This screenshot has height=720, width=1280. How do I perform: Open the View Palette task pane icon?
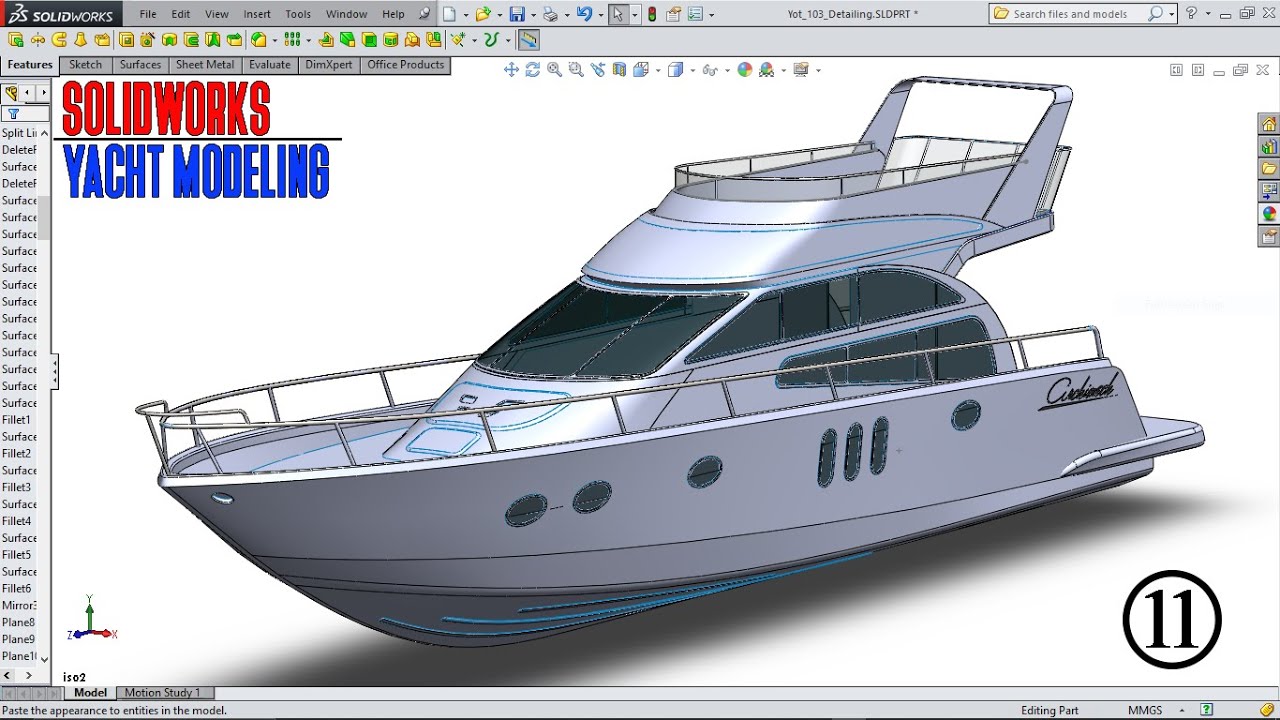tap(1269, 190)
